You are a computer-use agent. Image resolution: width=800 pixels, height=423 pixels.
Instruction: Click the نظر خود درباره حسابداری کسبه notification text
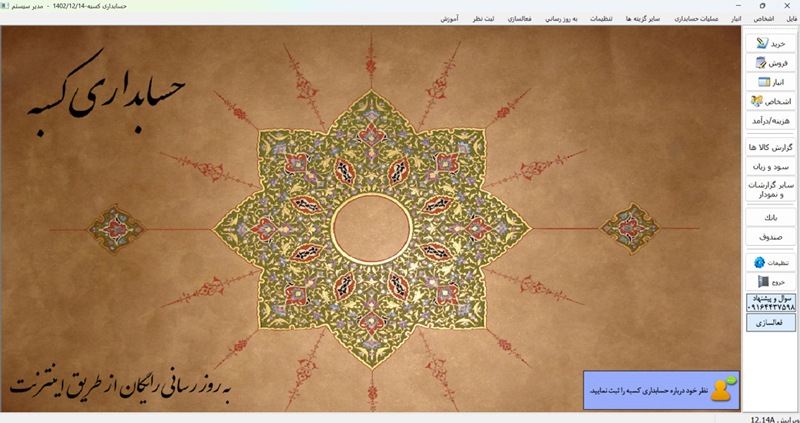point(649,390)
